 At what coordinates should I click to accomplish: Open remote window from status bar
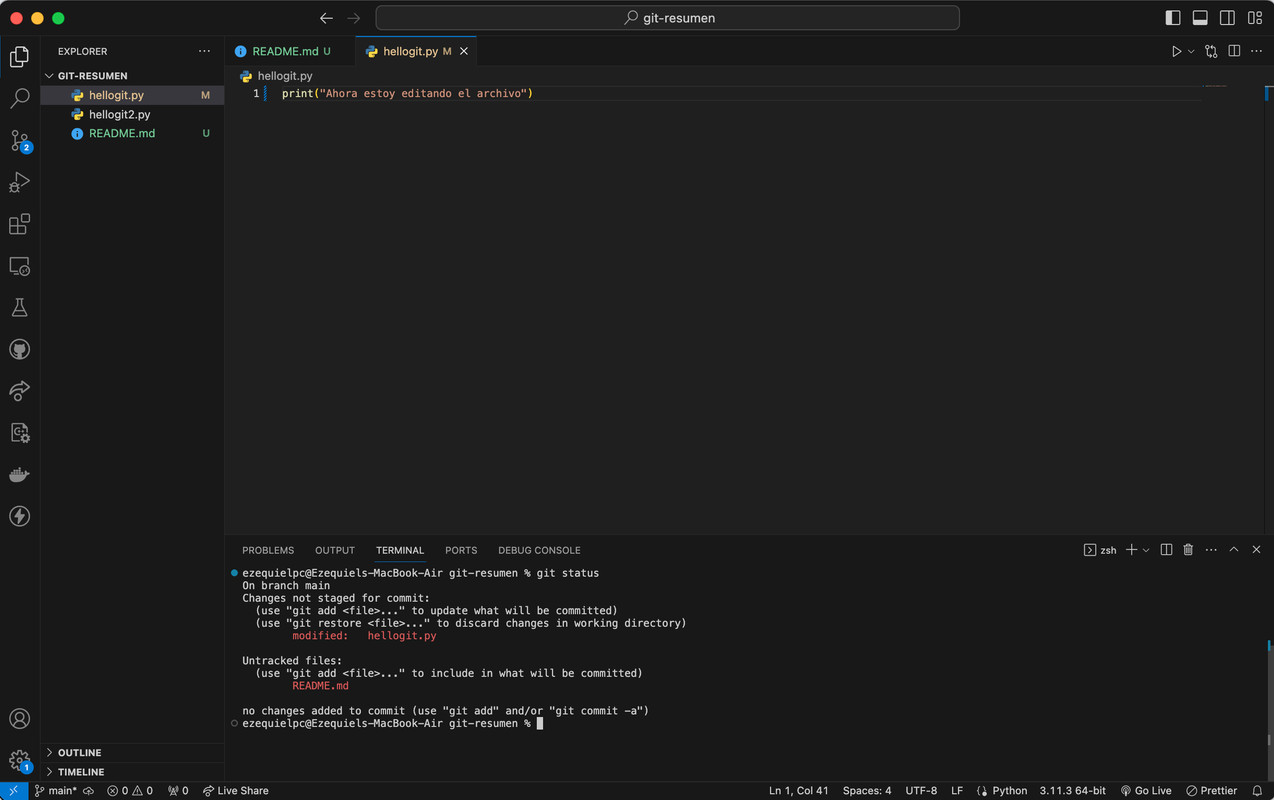click(13, 791)
